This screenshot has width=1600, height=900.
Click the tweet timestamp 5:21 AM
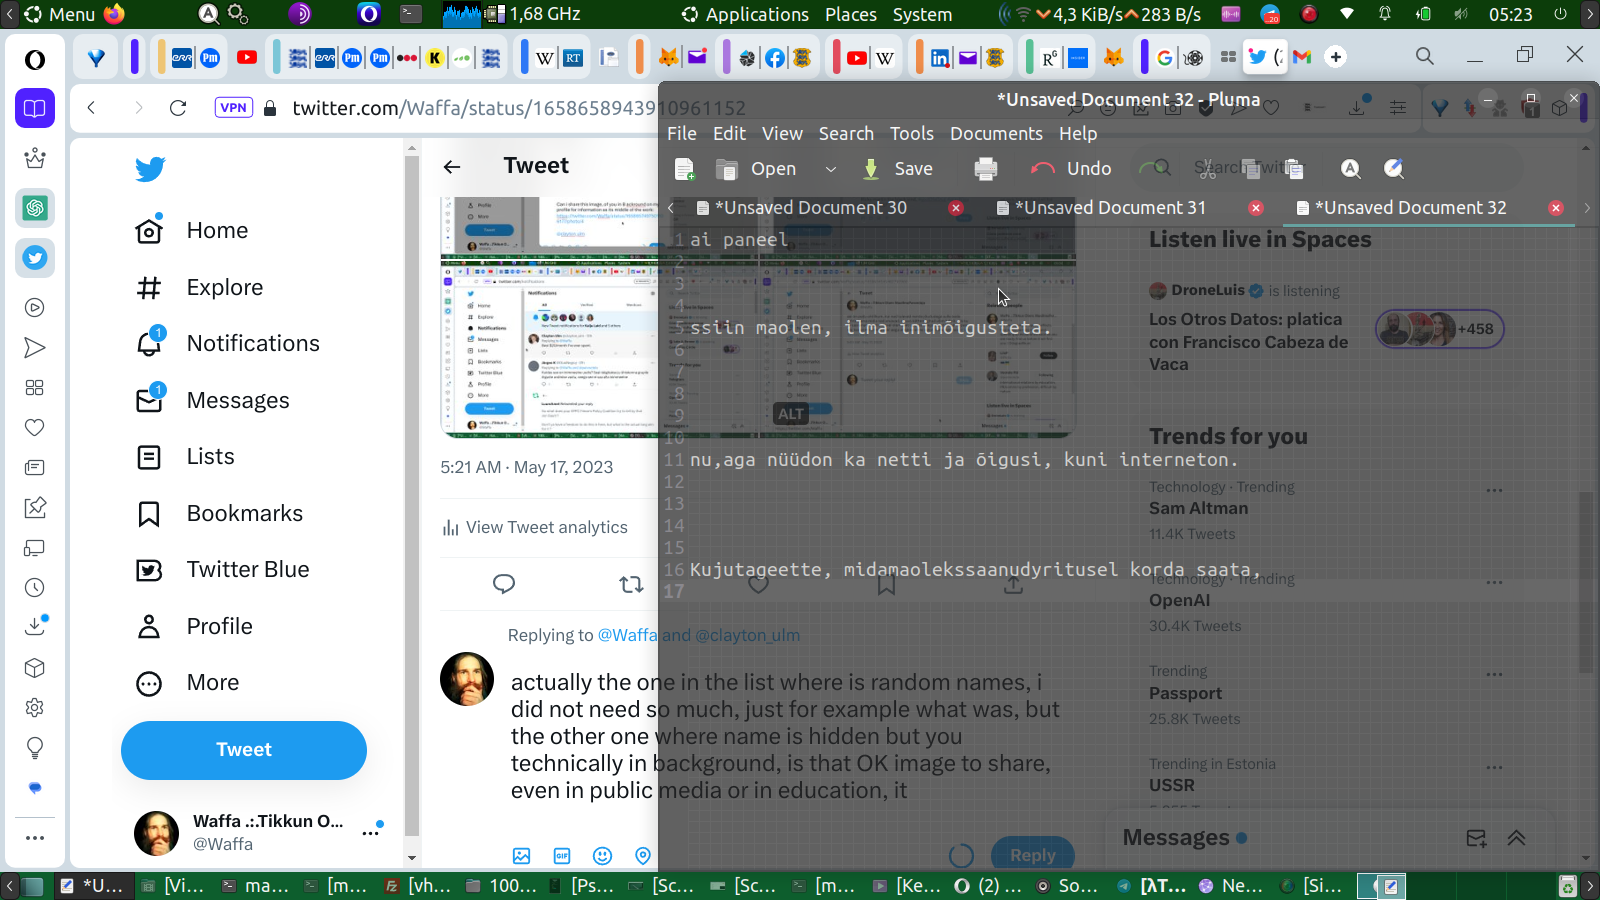click(x=527, y=467)
